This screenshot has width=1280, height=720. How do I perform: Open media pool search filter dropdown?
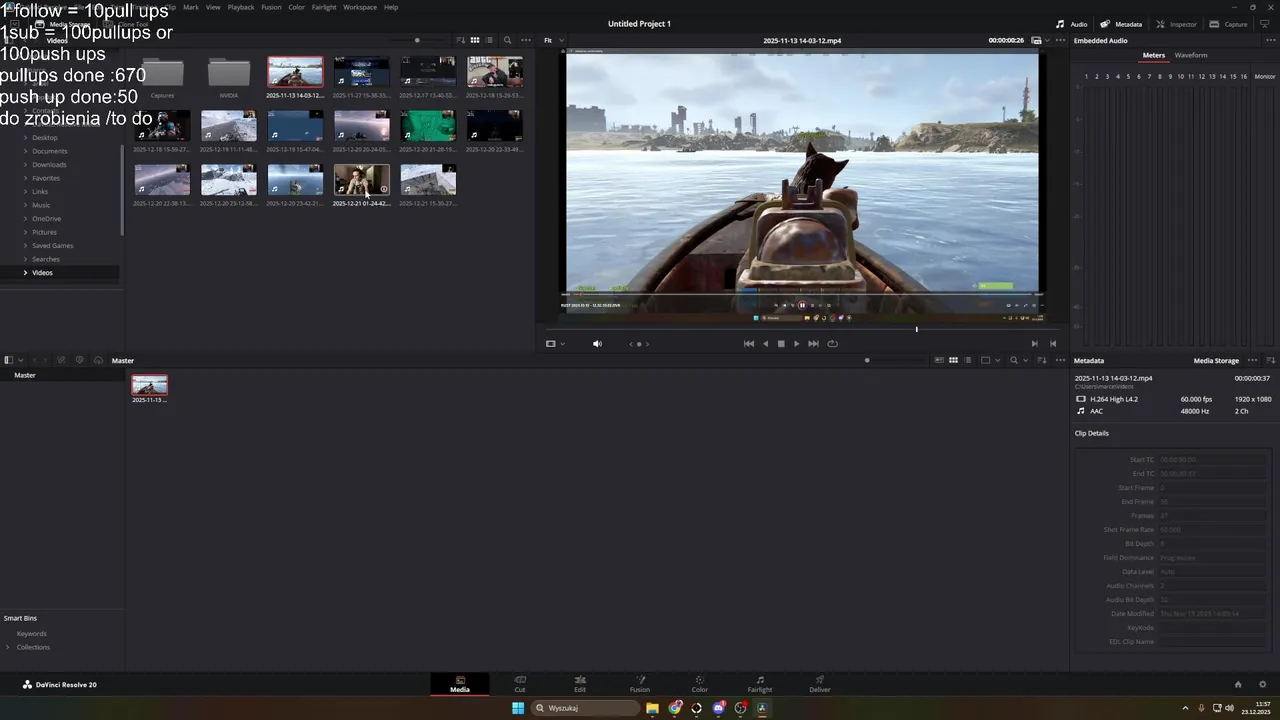click(1025, 360)
